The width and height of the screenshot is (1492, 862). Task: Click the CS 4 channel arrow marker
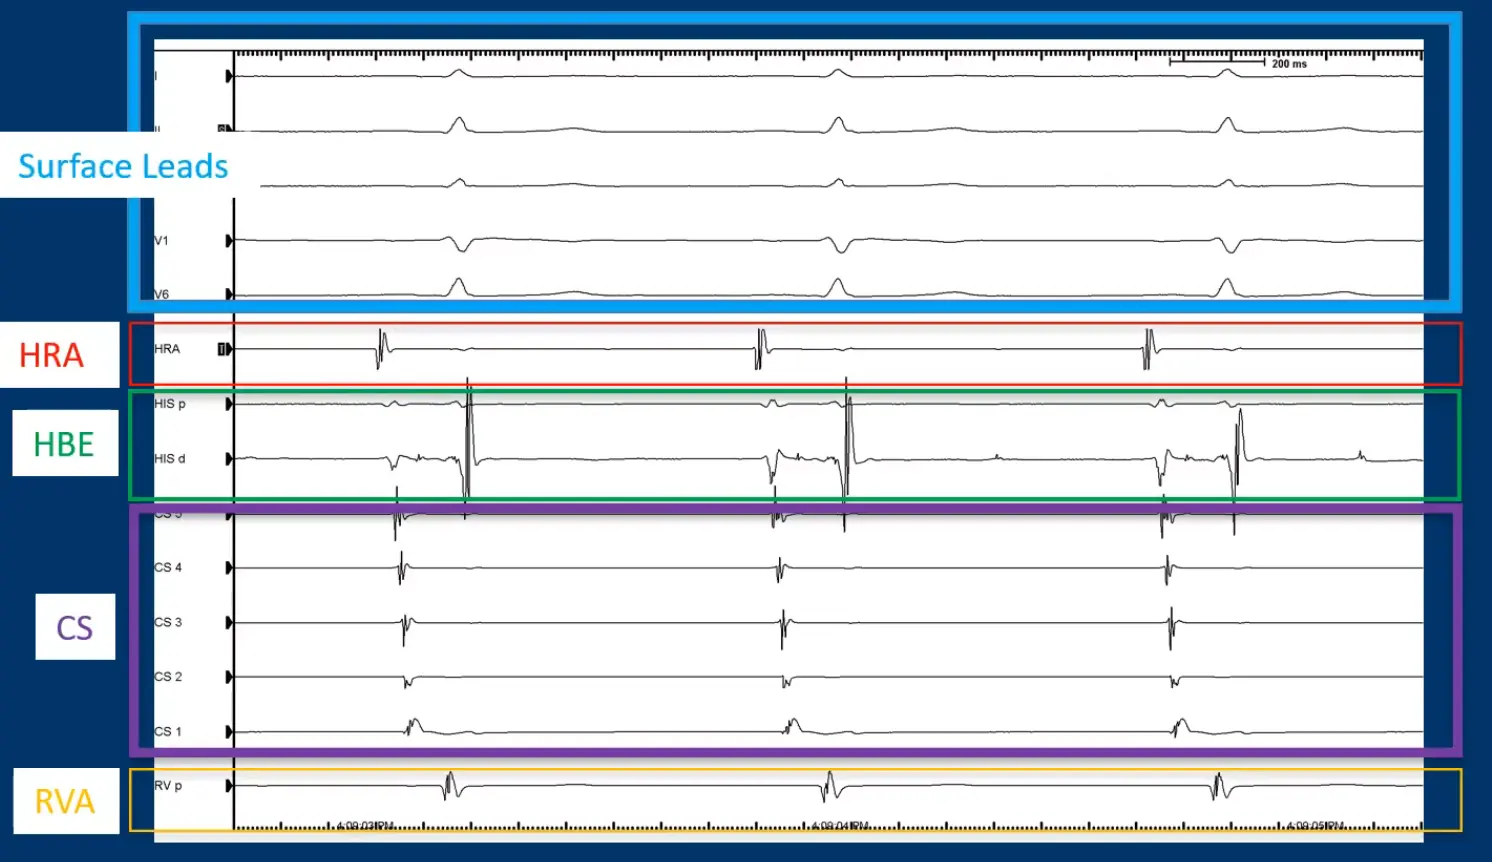(x=229, y=568)
